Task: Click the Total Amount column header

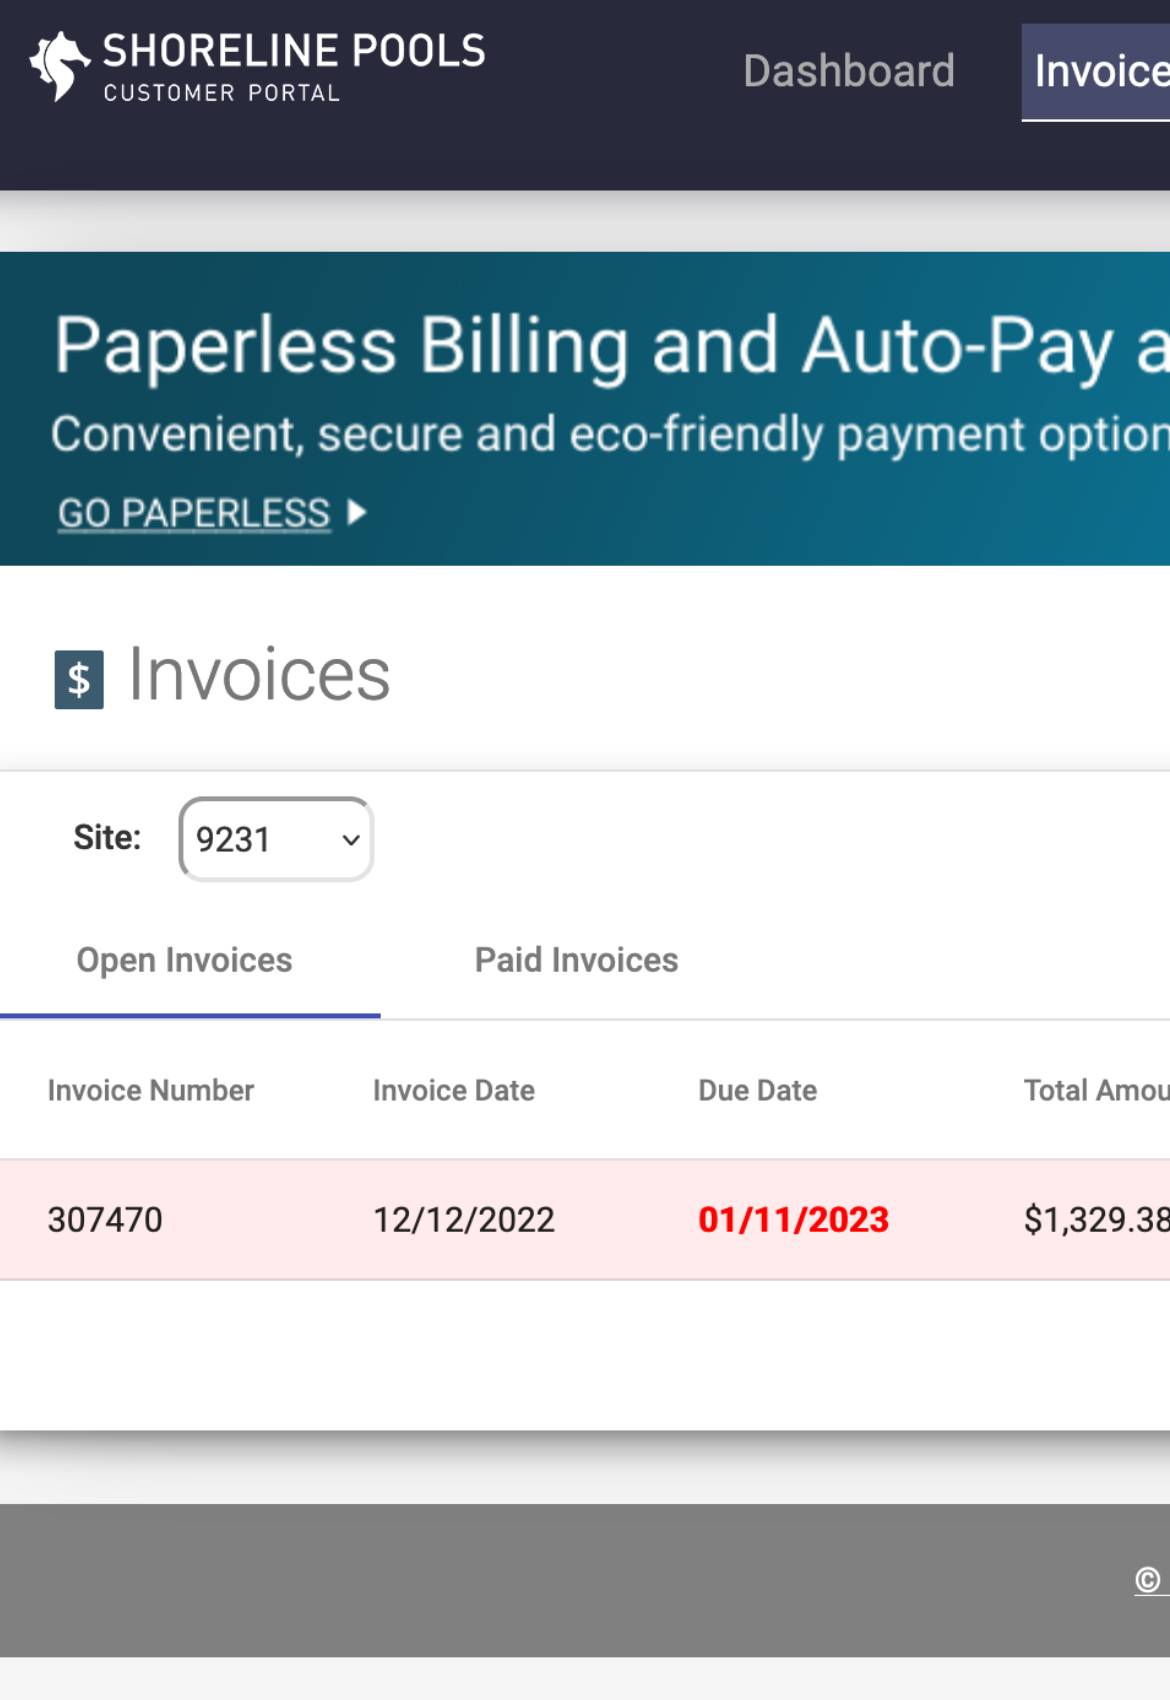Action: point(1096,1090)
